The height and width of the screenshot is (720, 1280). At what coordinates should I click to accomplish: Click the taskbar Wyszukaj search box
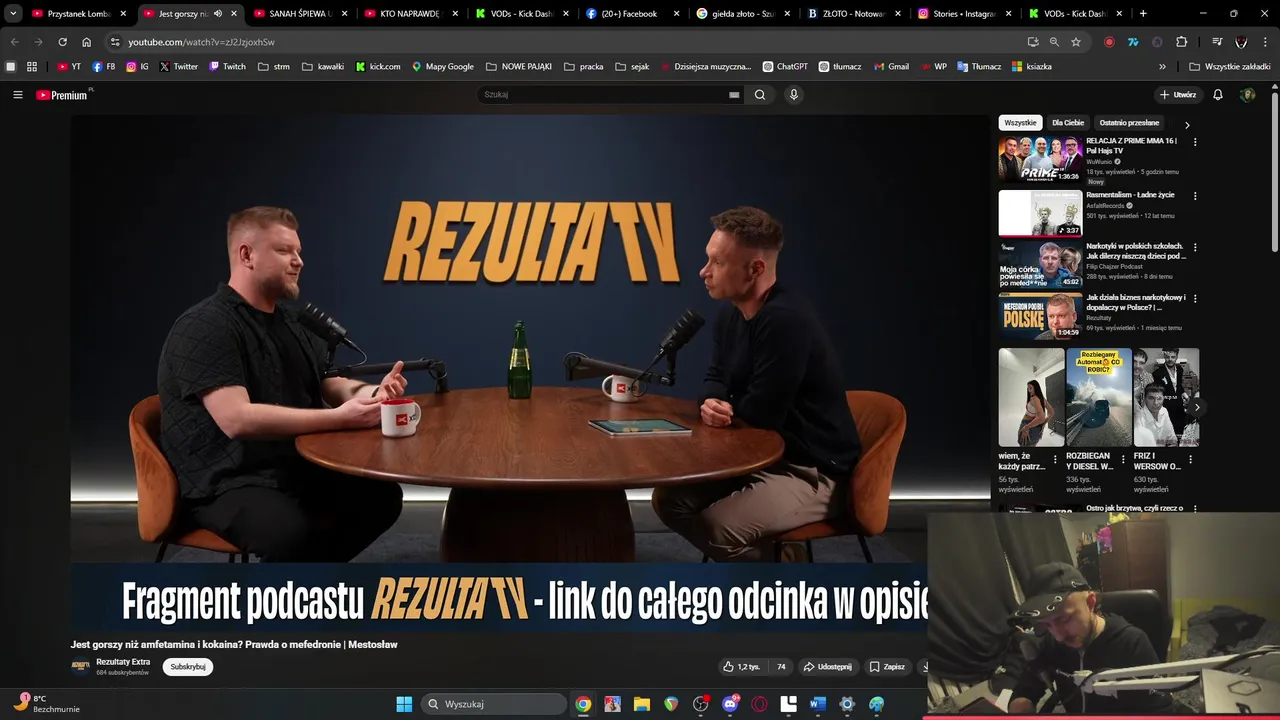[495, 704]
